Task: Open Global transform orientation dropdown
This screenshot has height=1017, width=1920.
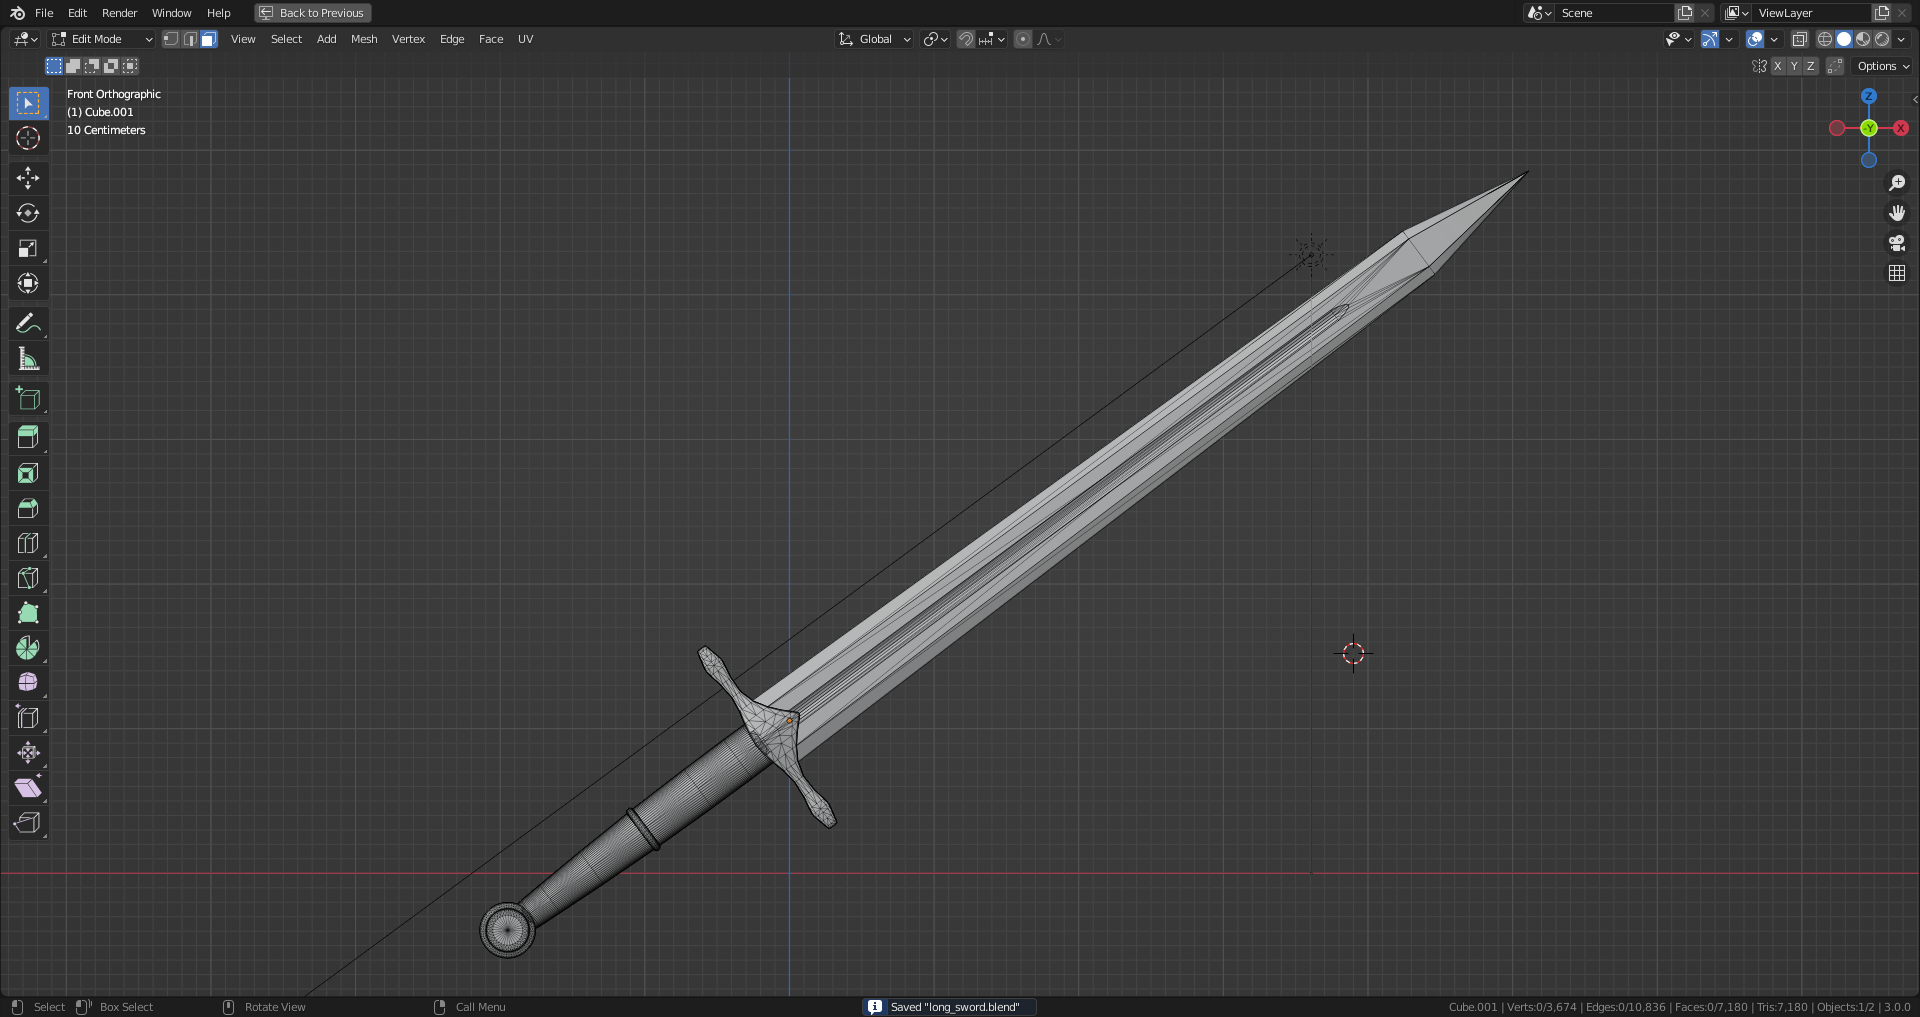Action: (875, 39)
